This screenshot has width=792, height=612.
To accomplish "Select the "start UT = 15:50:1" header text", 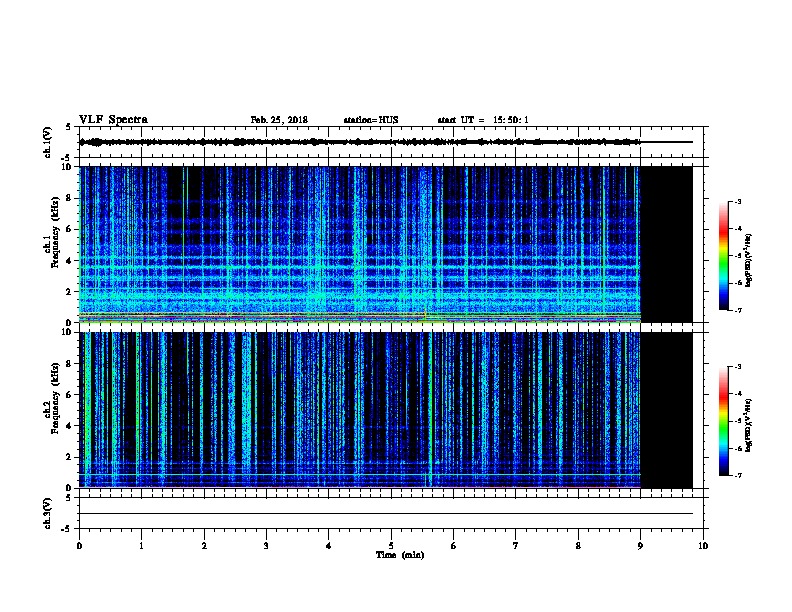I will tap(483, 120).
